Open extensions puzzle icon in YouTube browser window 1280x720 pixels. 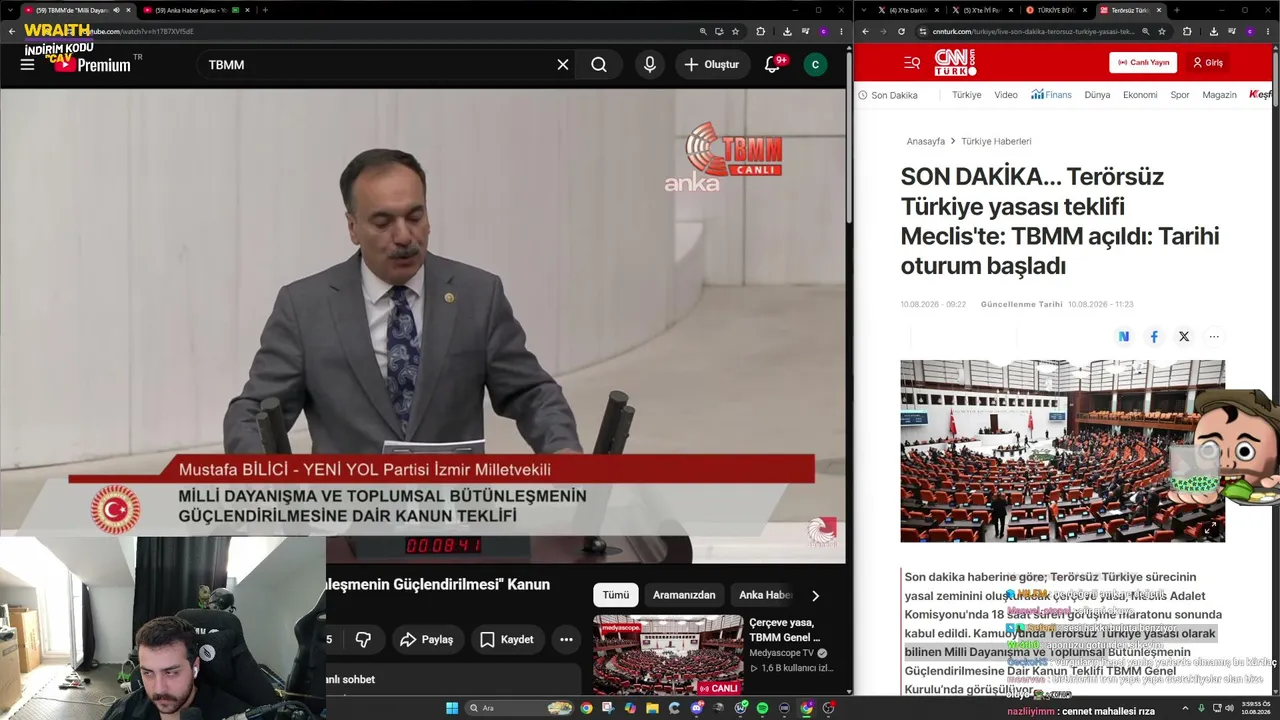[761, 31]
